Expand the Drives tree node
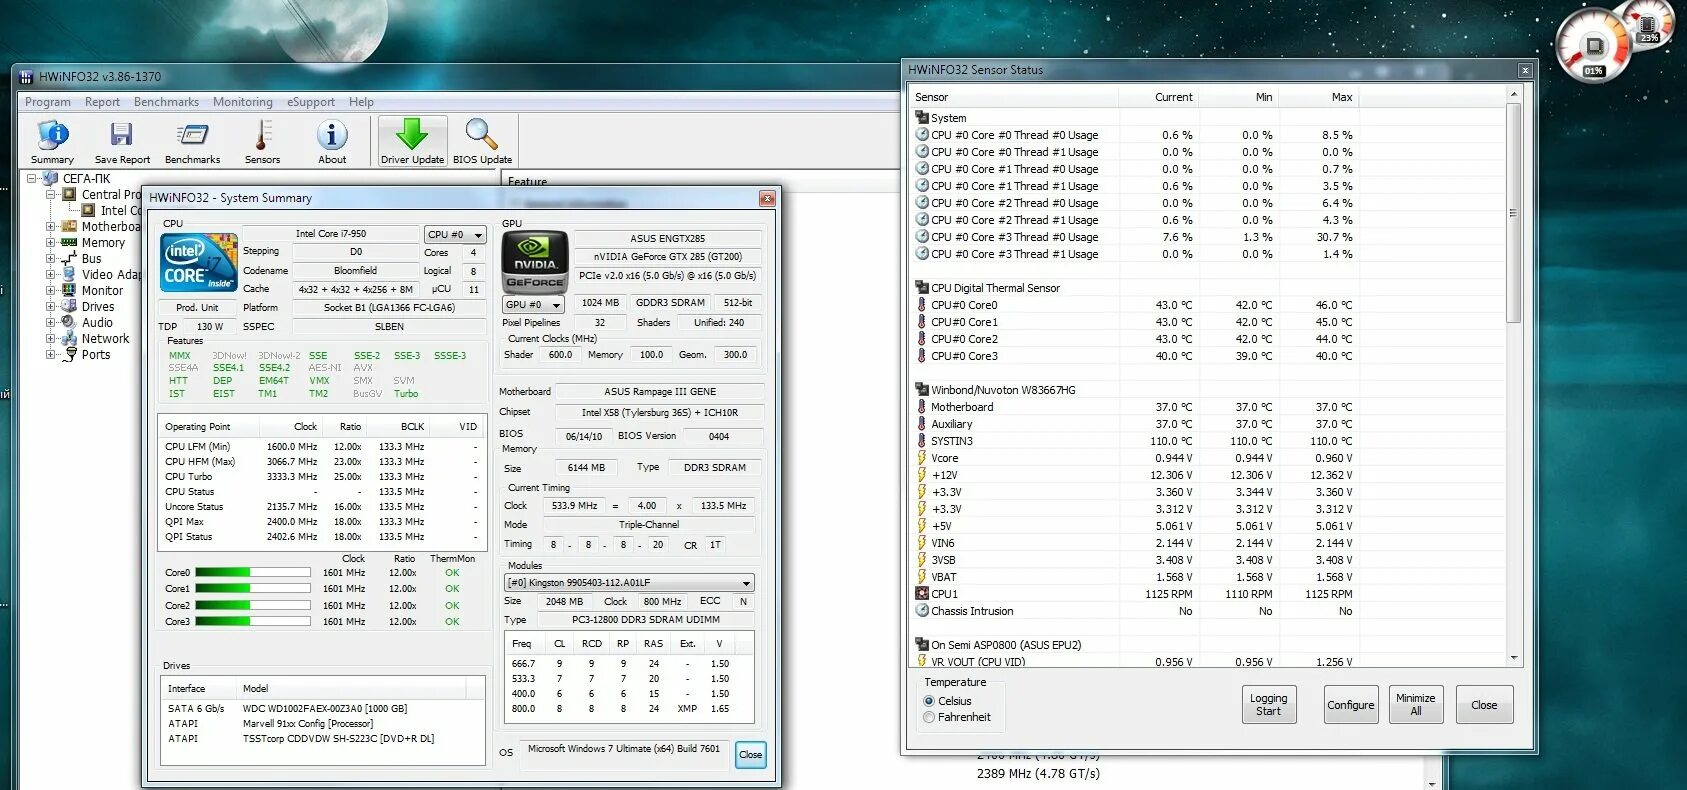This screenshot has height=790, width=1687. (x=50, y=307)
